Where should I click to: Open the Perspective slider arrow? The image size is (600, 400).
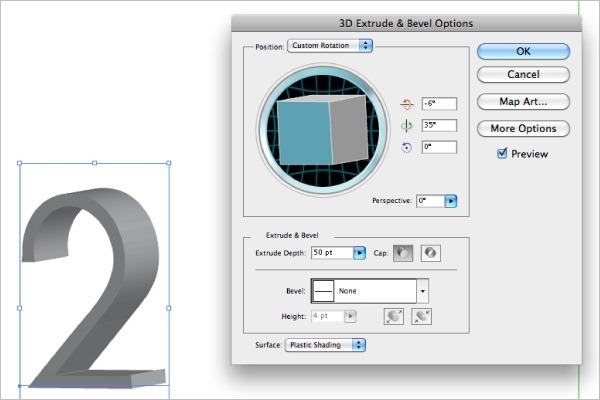pos(451,201)
